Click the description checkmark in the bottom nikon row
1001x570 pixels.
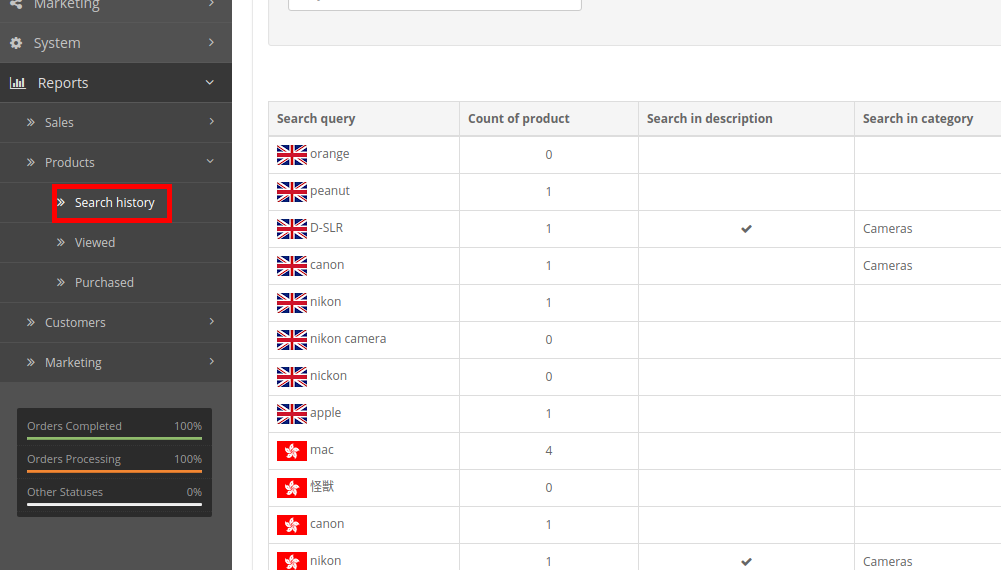[746, 562]
